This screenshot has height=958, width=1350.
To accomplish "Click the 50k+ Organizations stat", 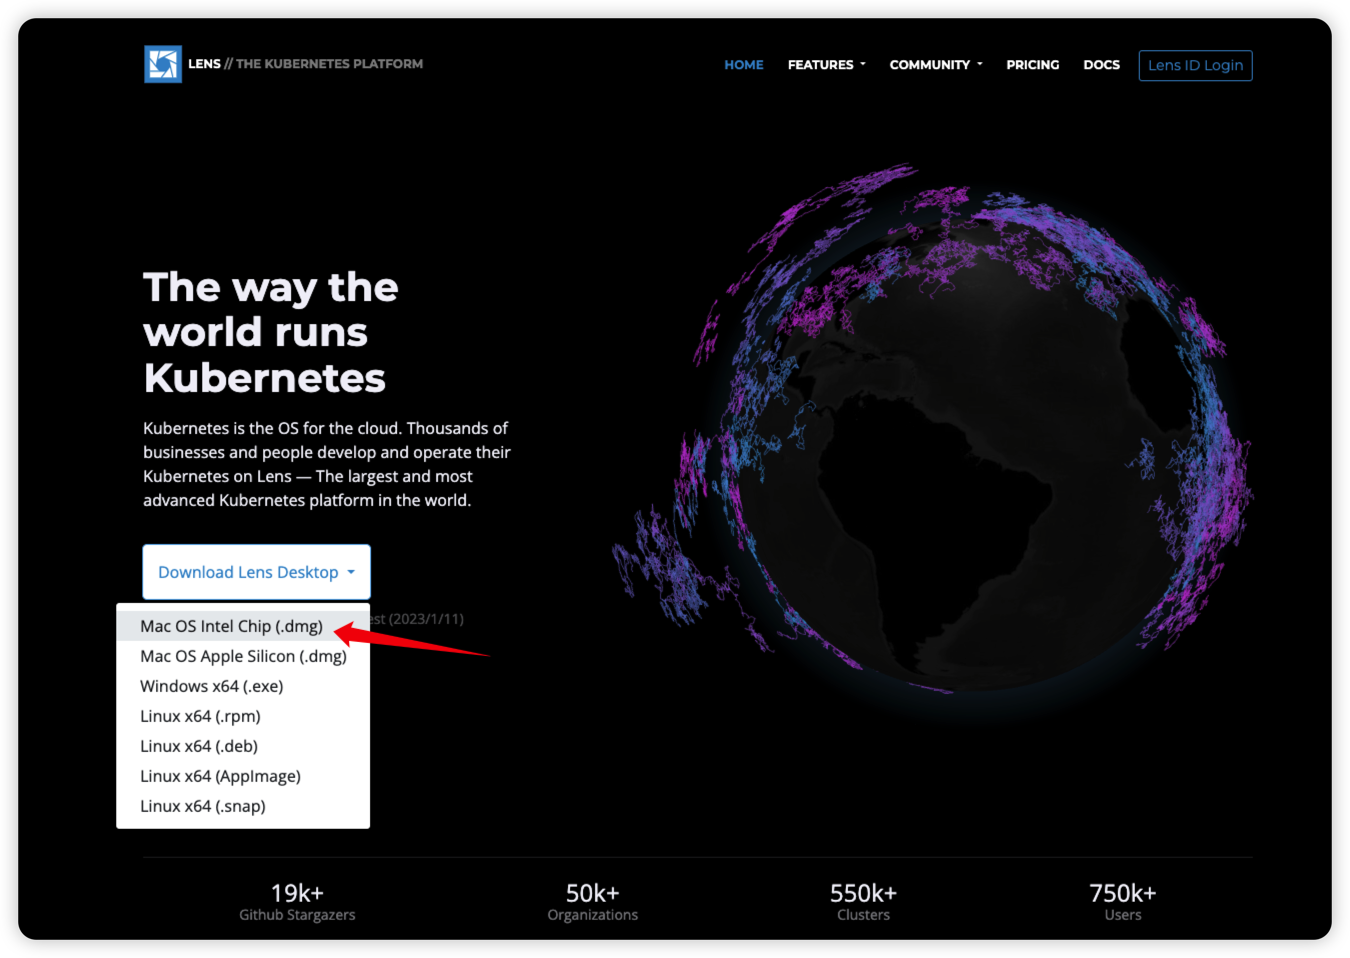I will pyautogui.click(x=592, y=901).
